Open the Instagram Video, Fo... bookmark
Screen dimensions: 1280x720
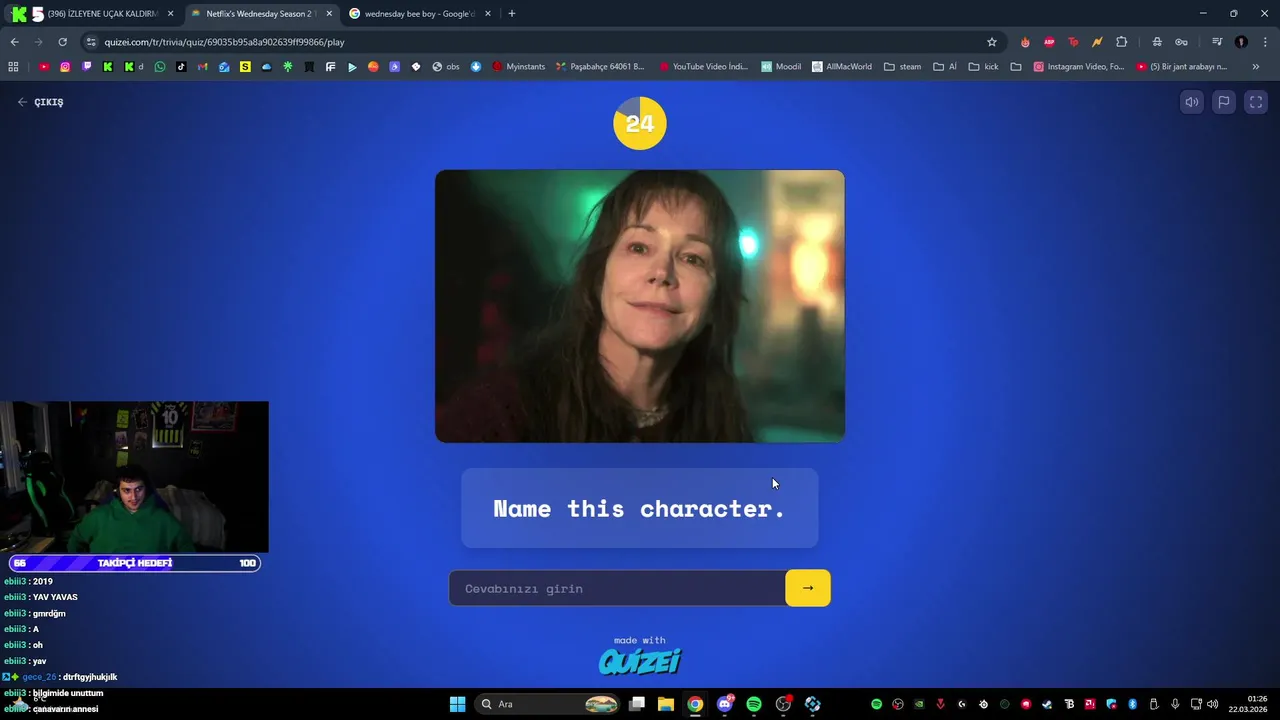(1079, 67)
